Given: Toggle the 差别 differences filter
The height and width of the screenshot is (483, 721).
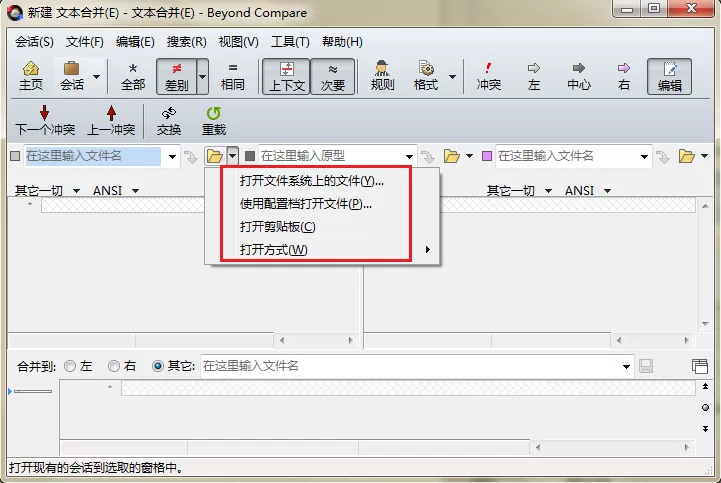Looking at the screenshot, I should click(177, 76).
